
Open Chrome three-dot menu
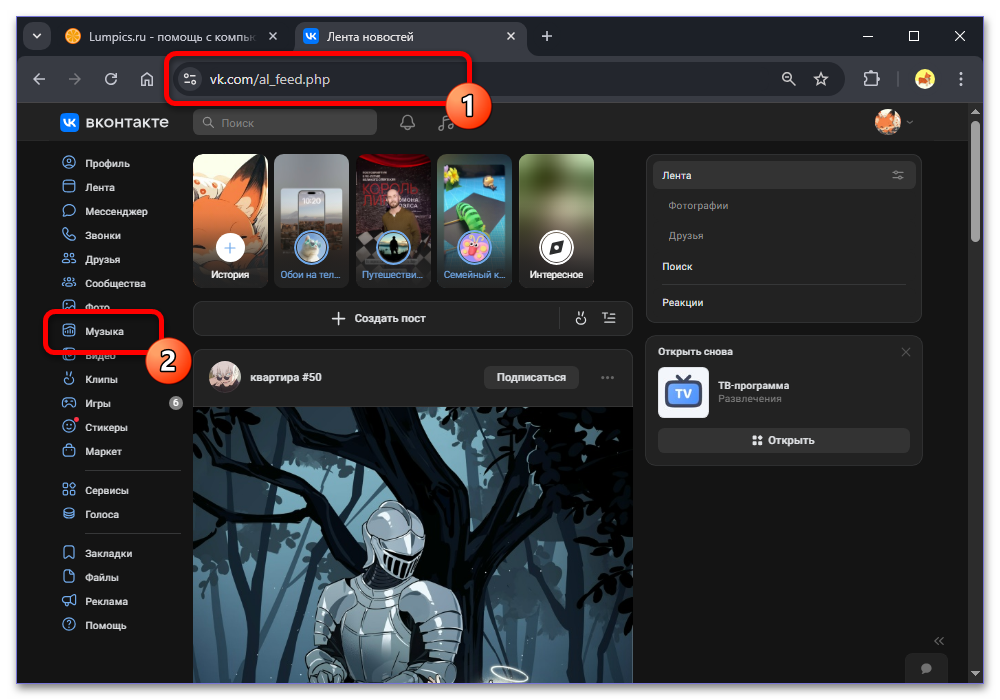click(960, 79)
